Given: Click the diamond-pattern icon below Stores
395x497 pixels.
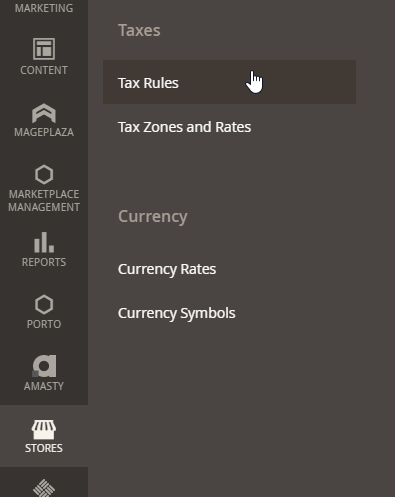Looking at the screenshot, I should 44,488.
